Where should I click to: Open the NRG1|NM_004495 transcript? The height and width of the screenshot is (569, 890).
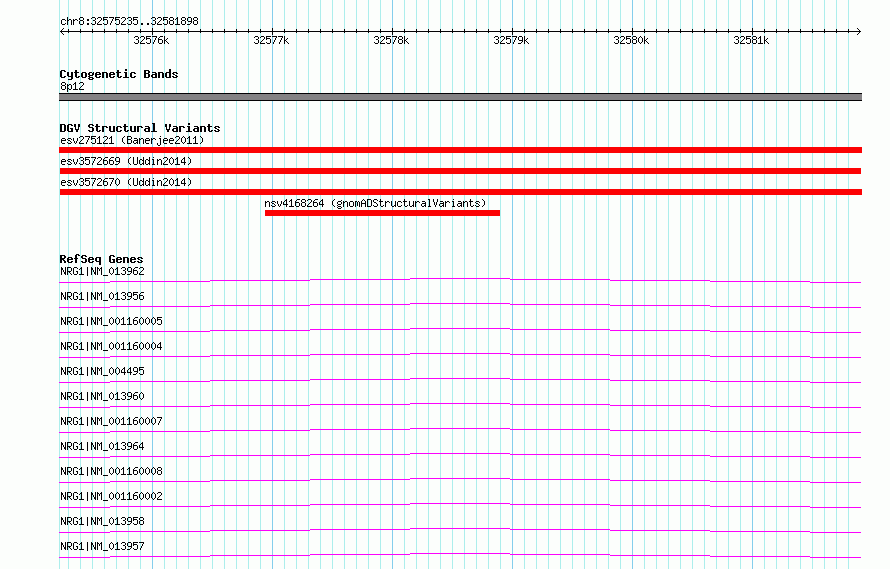[103, 371]
